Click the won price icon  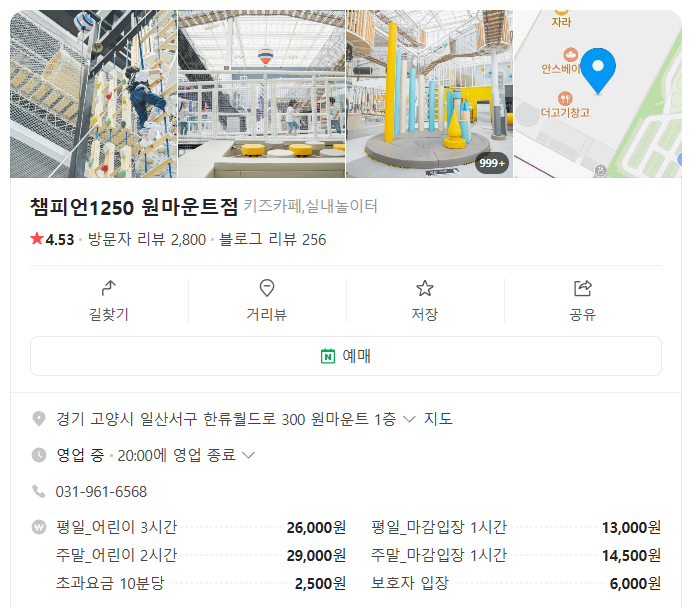[x=39, y=527]
